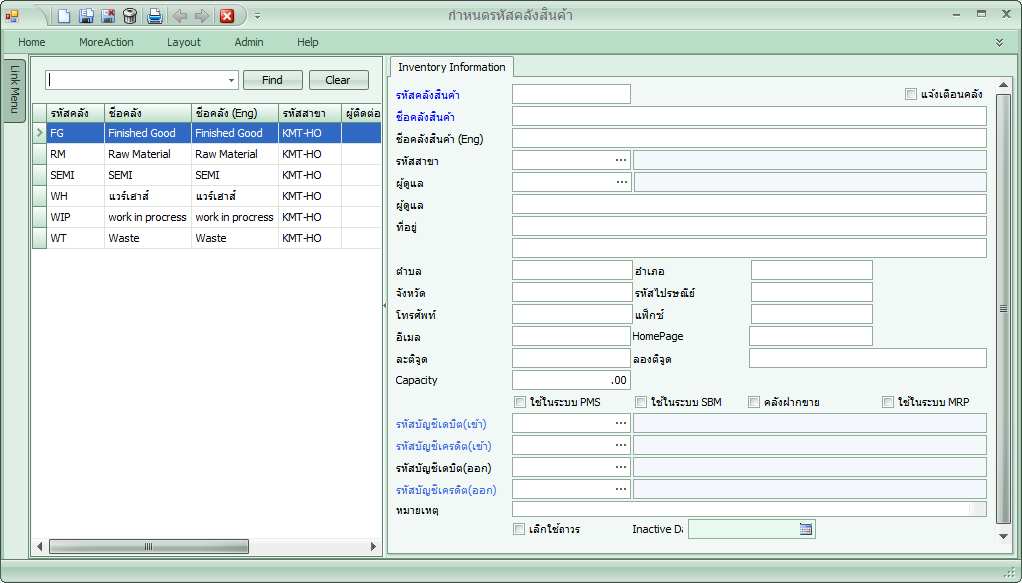Image resolution: width=1022 pixels, height=583 pixels.
Task: Click the Print icon in toolbar
Action: [155, 16]
